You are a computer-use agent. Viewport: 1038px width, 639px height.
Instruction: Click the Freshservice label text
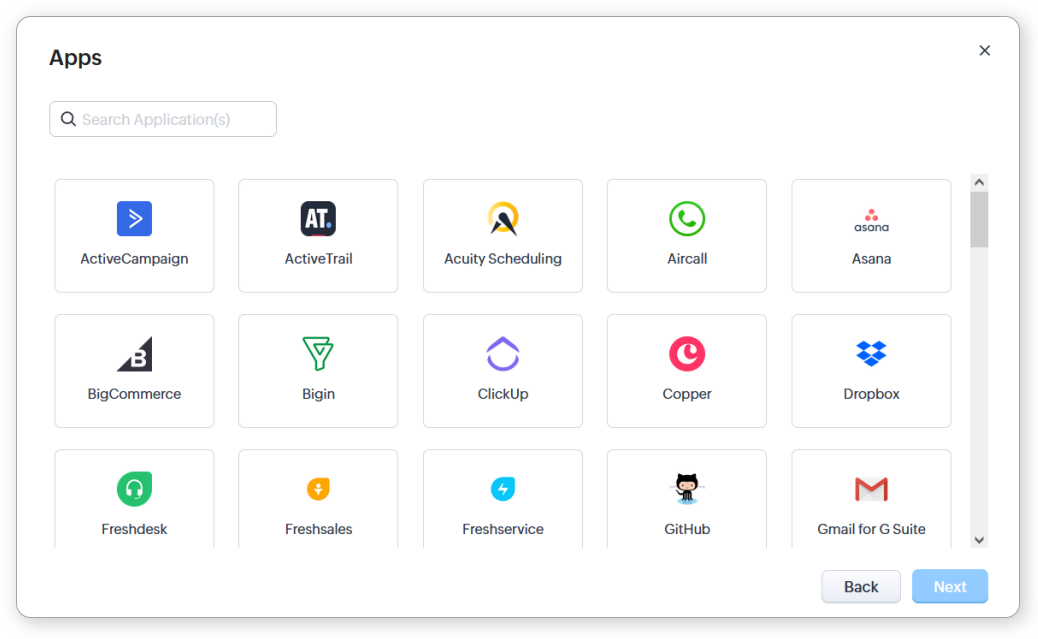tap(503, 529)
